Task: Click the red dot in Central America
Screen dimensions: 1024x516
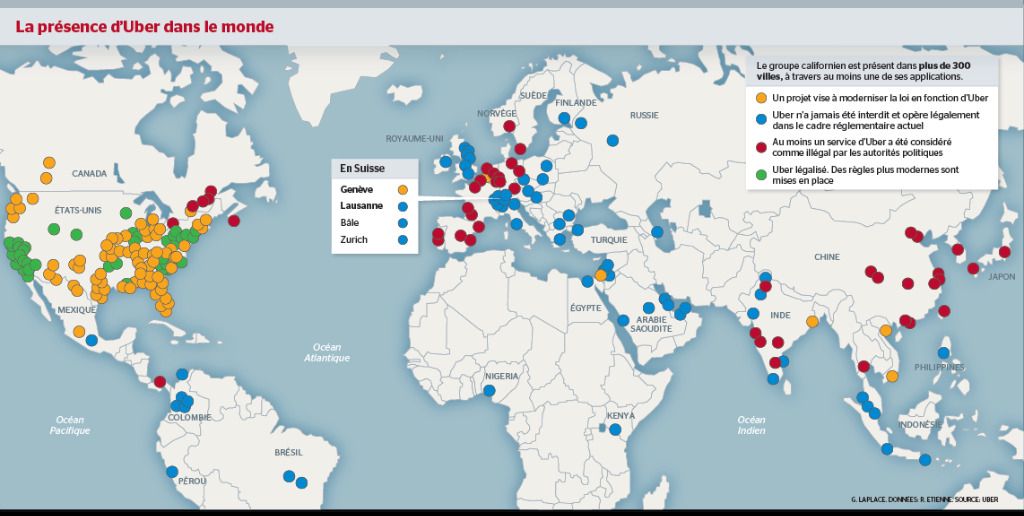Action: [160, 381]
